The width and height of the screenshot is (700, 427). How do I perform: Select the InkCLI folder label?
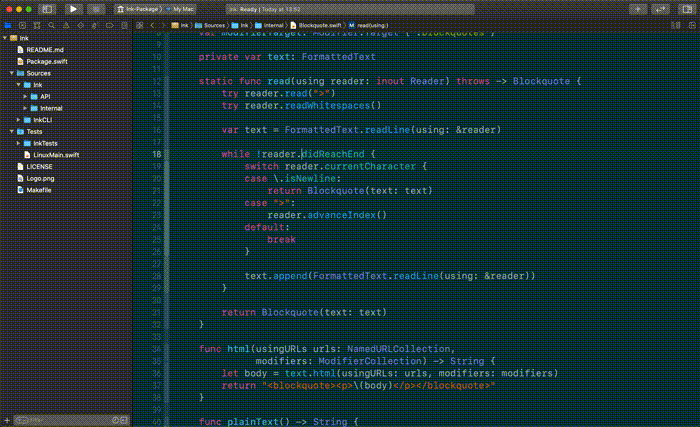pos(43,120)
